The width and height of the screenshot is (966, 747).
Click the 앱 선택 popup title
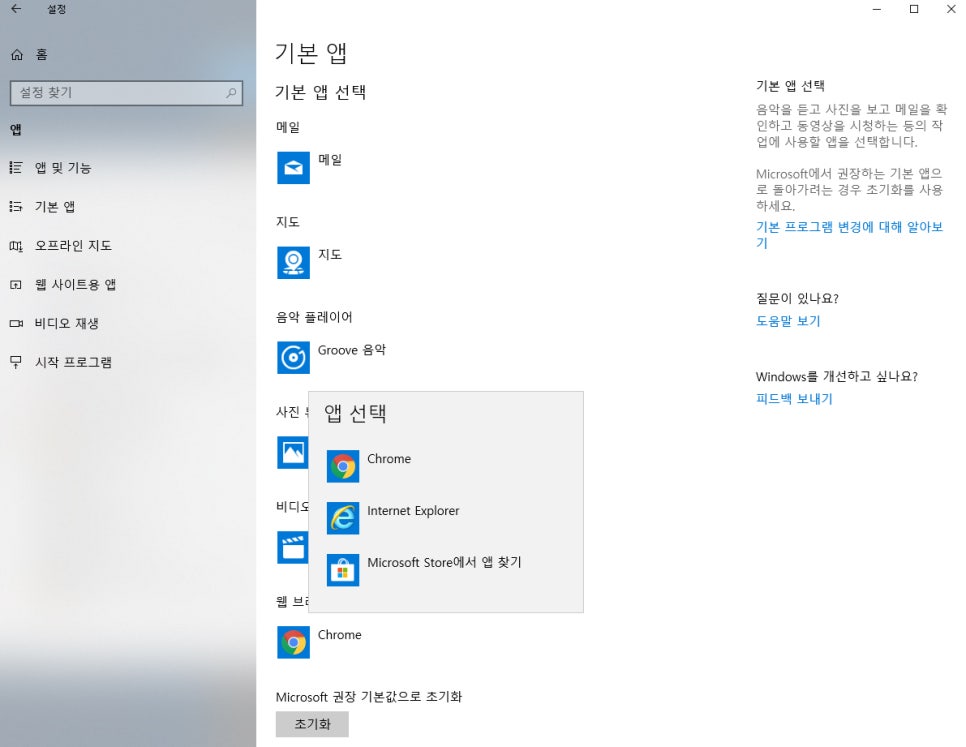355,413
